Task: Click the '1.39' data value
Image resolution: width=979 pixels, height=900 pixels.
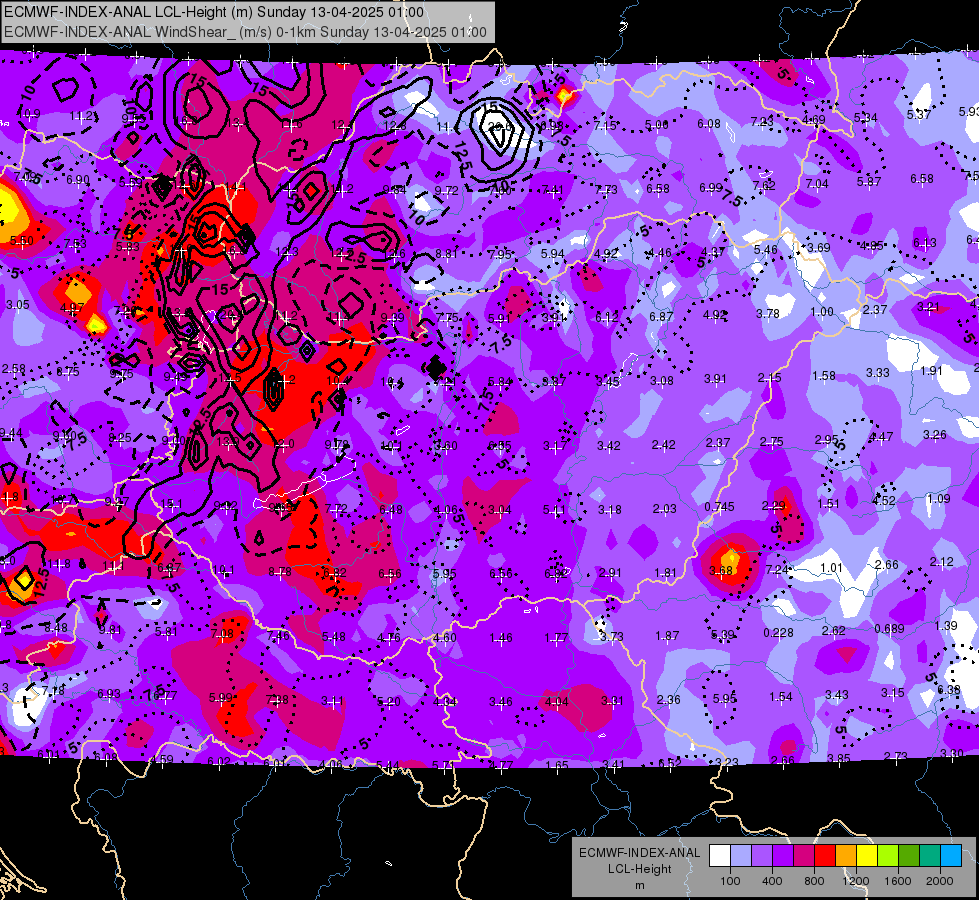Action: [x=946, y=626]
